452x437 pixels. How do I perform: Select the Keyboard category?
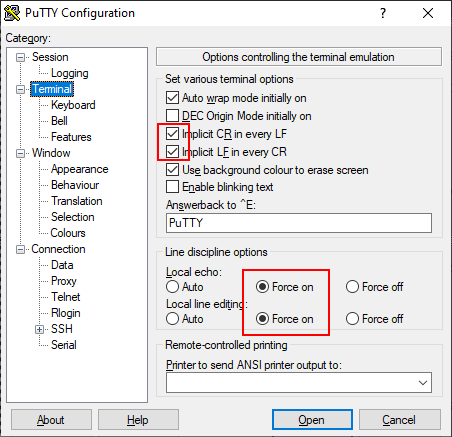(73, 105)
